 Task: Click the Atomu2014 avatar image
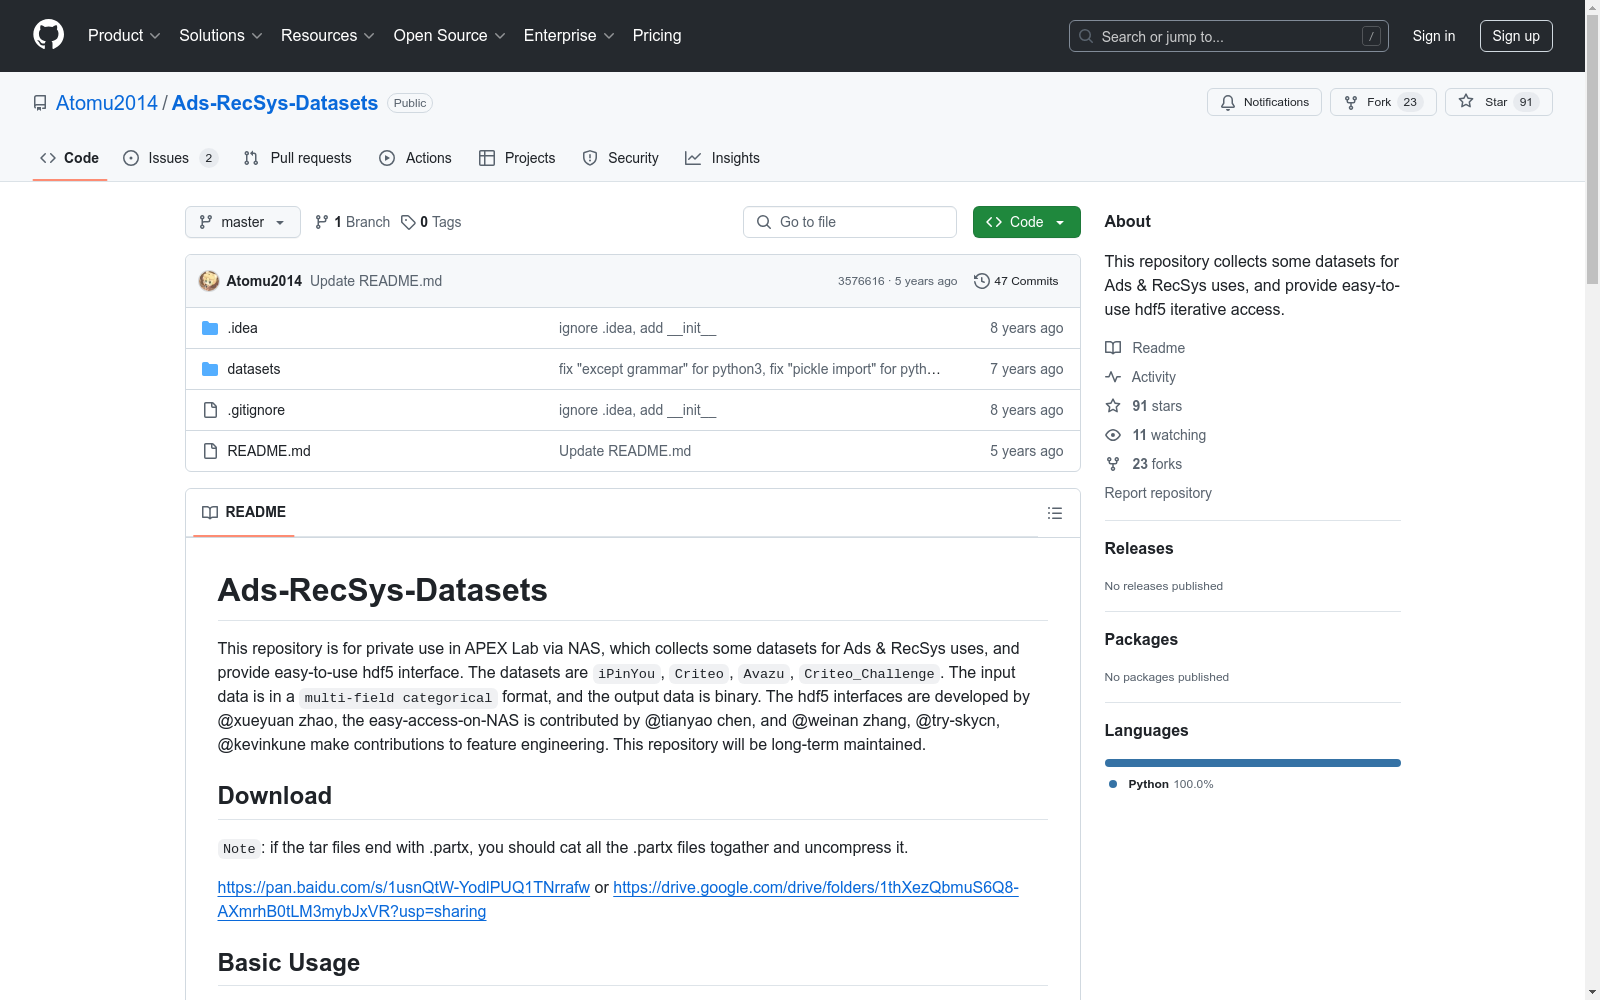point(209,281)
